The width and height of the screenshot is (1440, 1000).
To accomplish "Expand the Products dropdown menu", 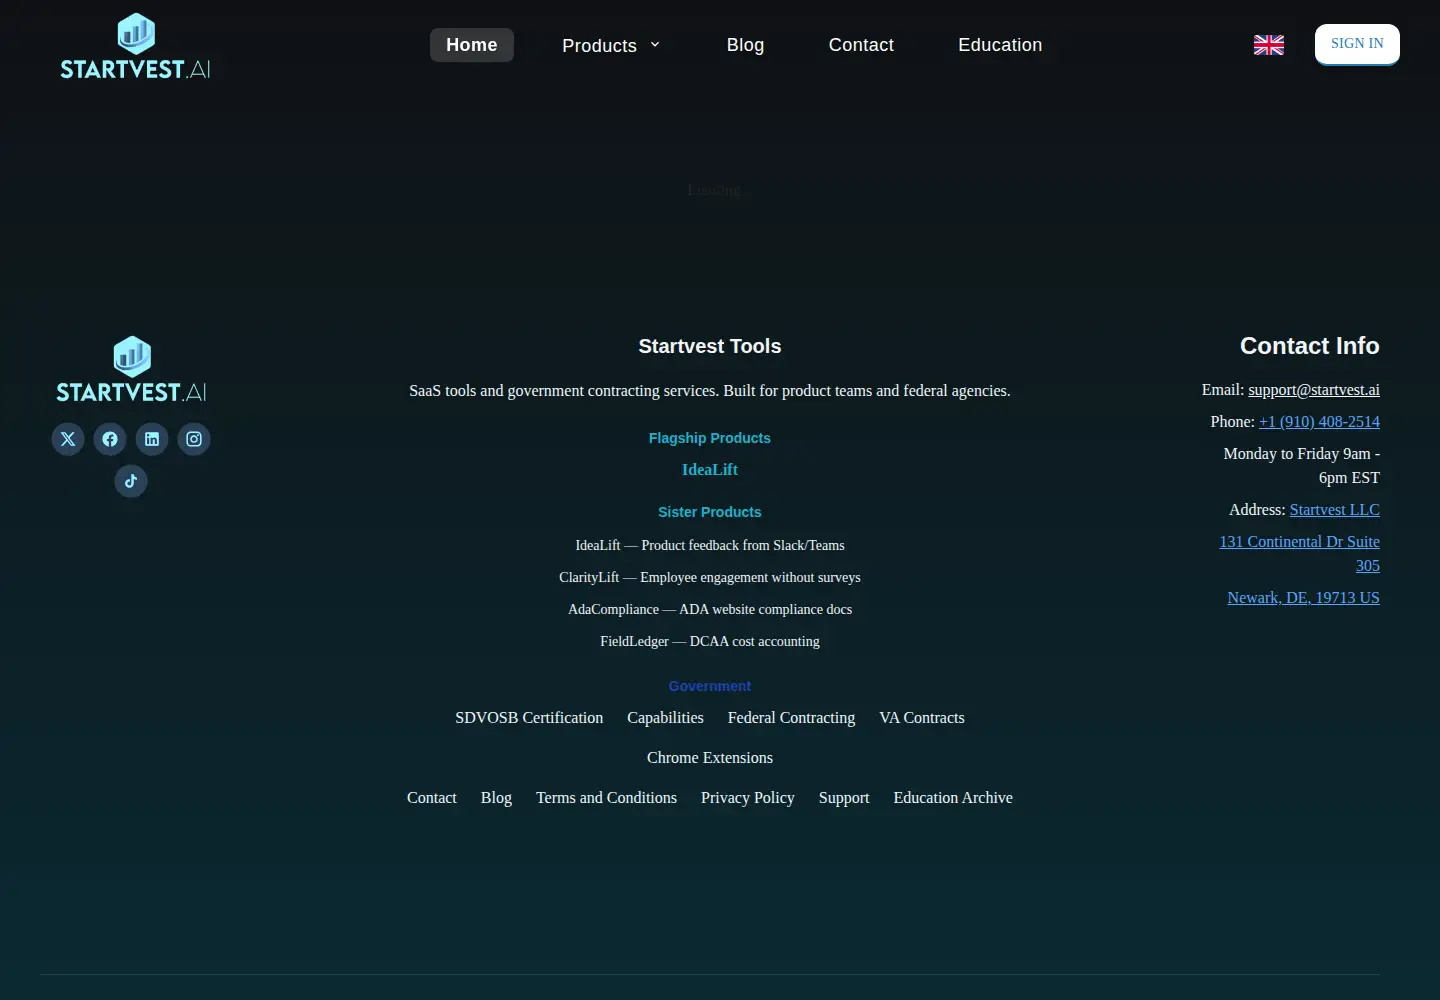I will pos(611,45).
